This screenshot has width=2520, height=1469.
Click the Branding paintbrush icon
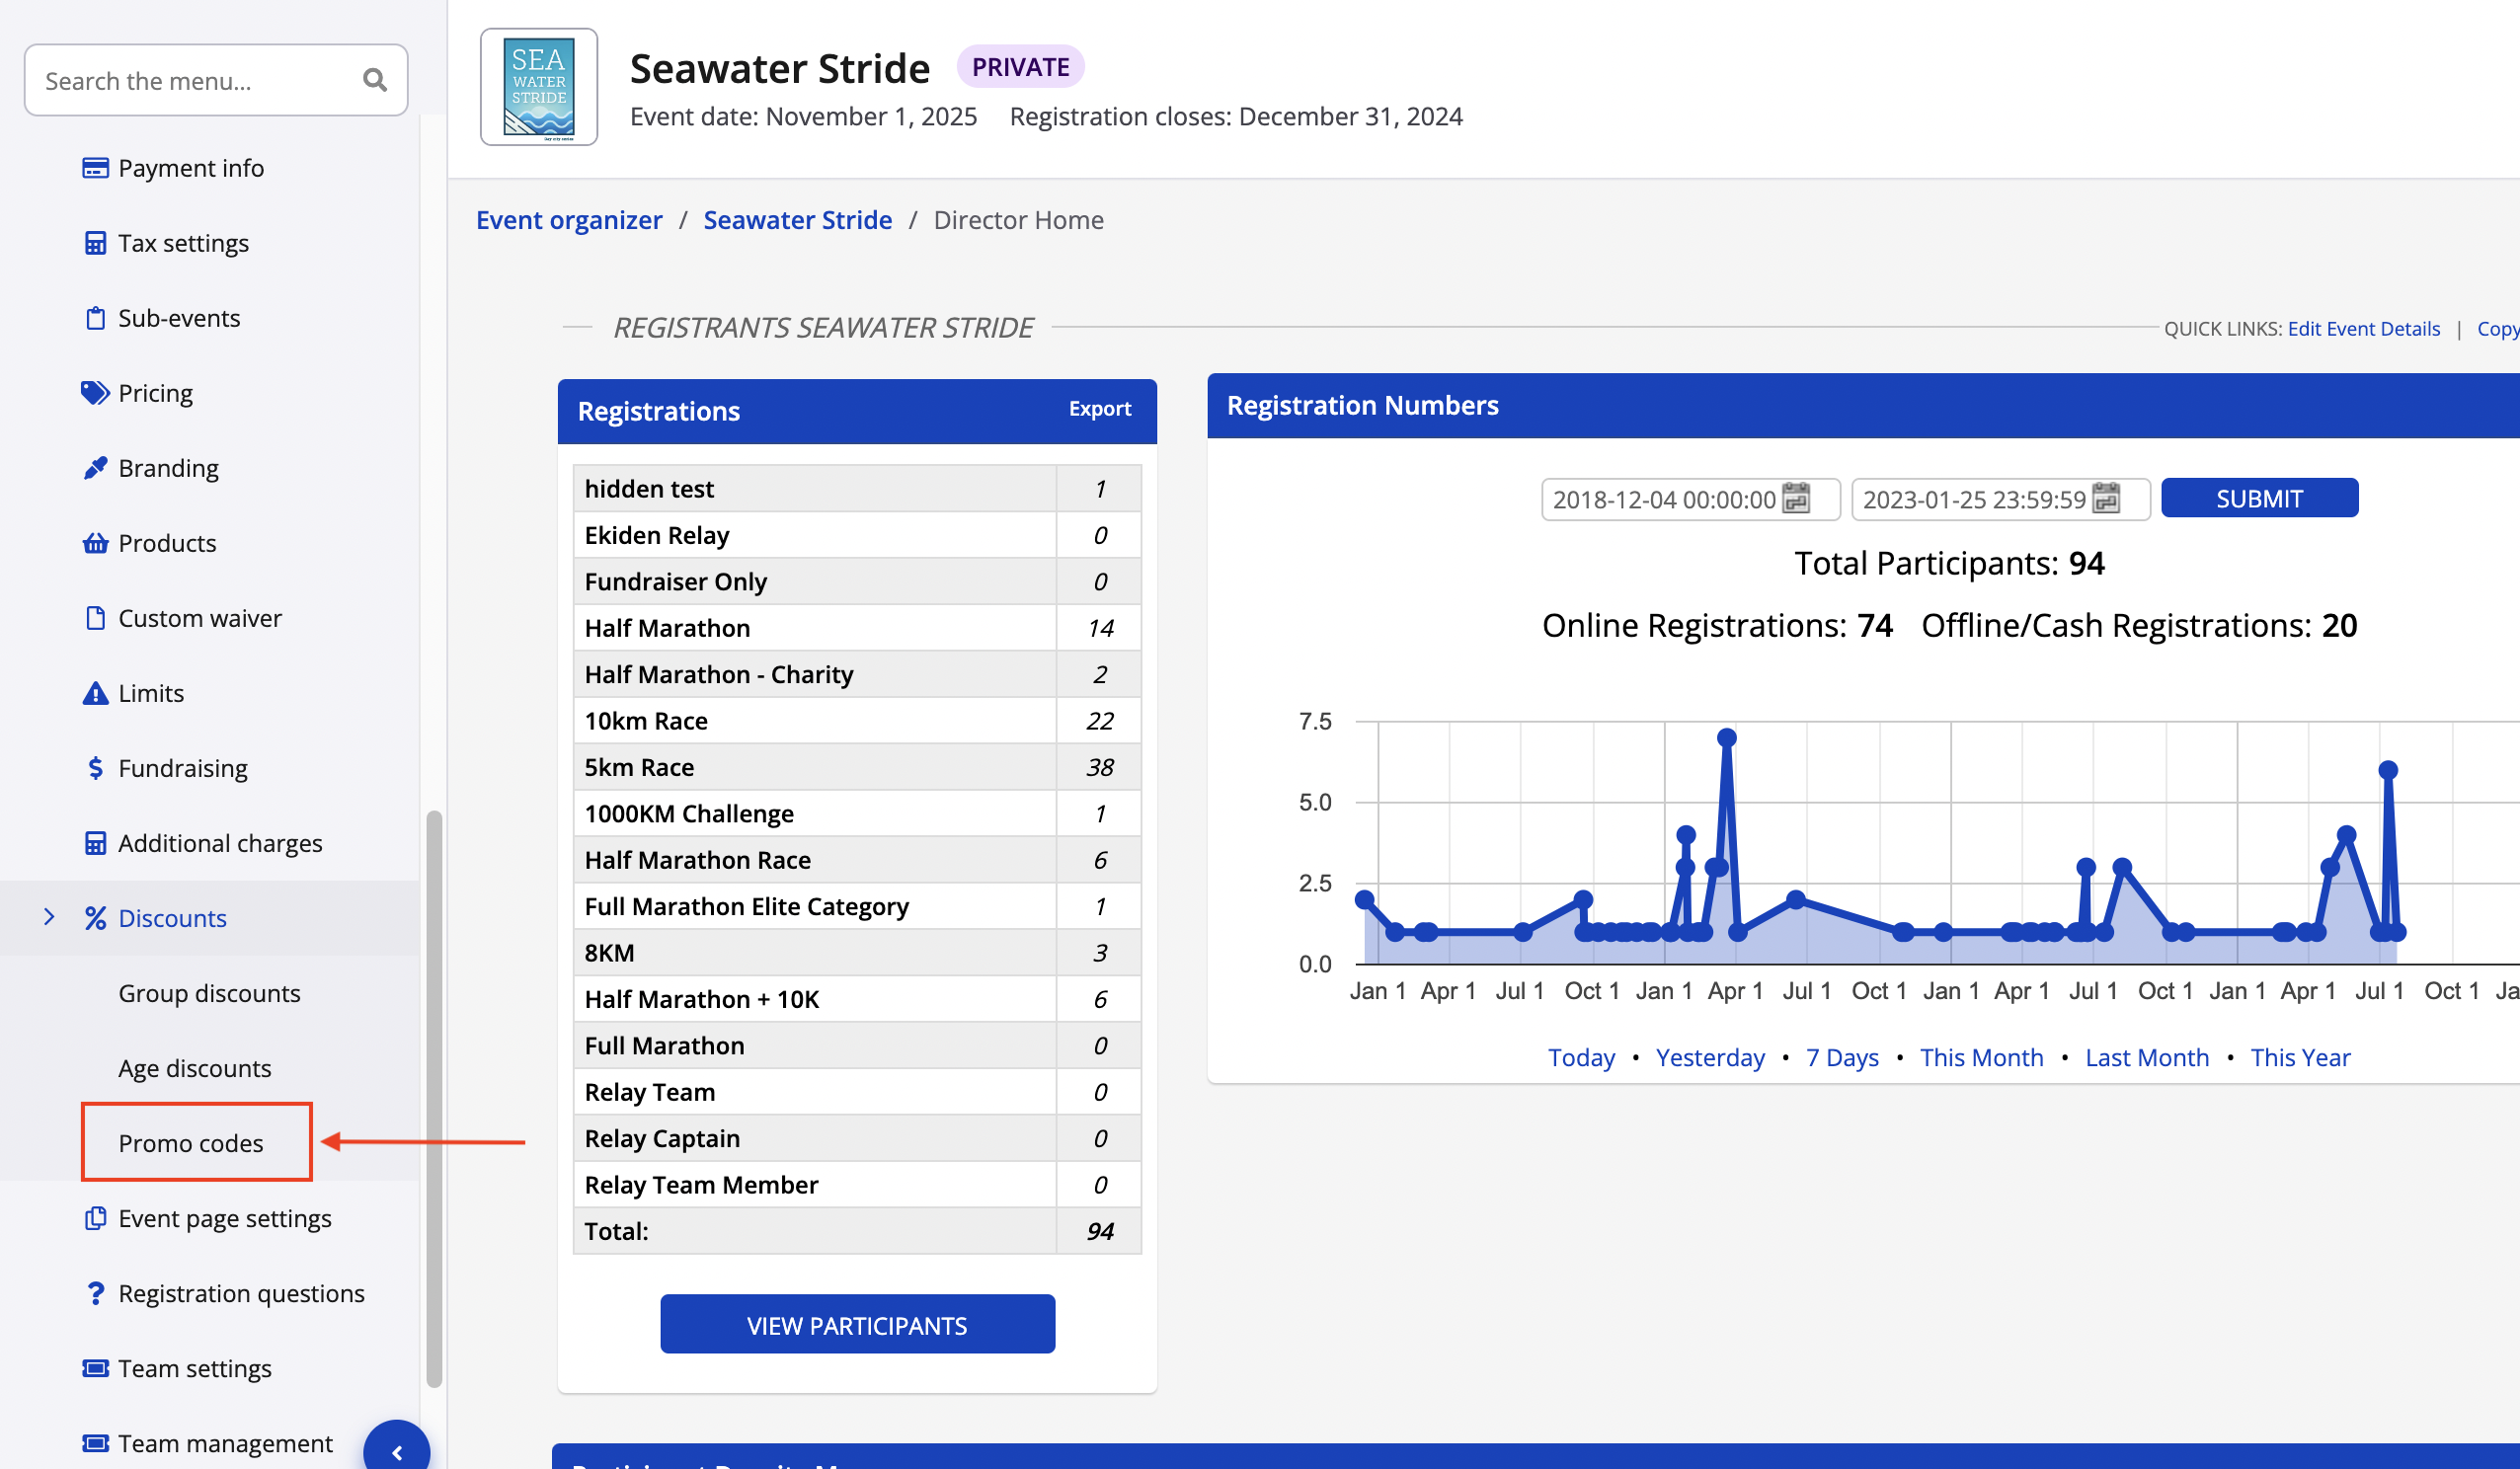click(x=95, y=468)
